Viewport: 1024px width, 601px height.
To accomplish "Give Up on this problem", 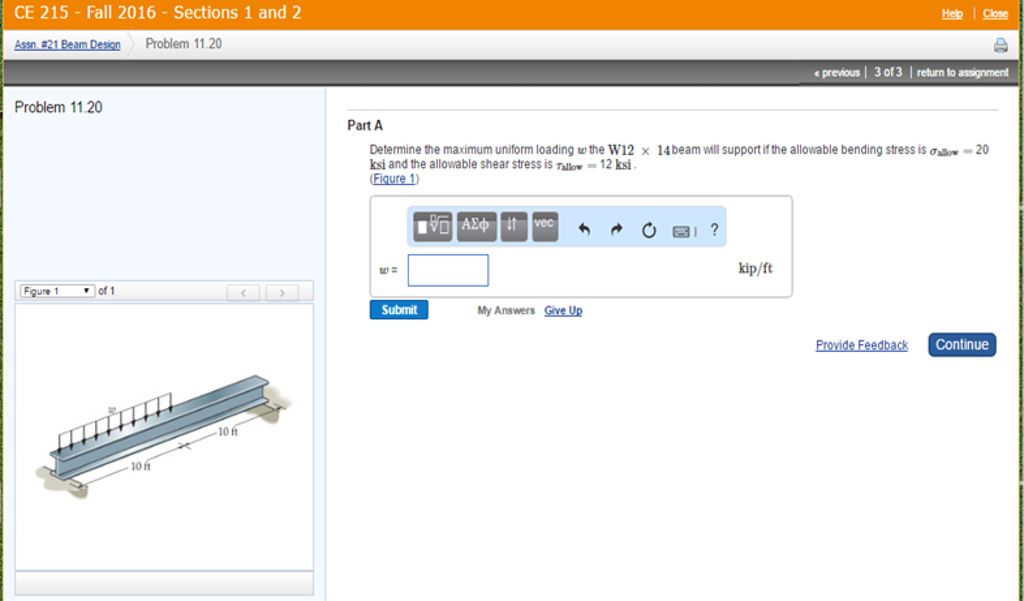I will (x=563, y=311).
